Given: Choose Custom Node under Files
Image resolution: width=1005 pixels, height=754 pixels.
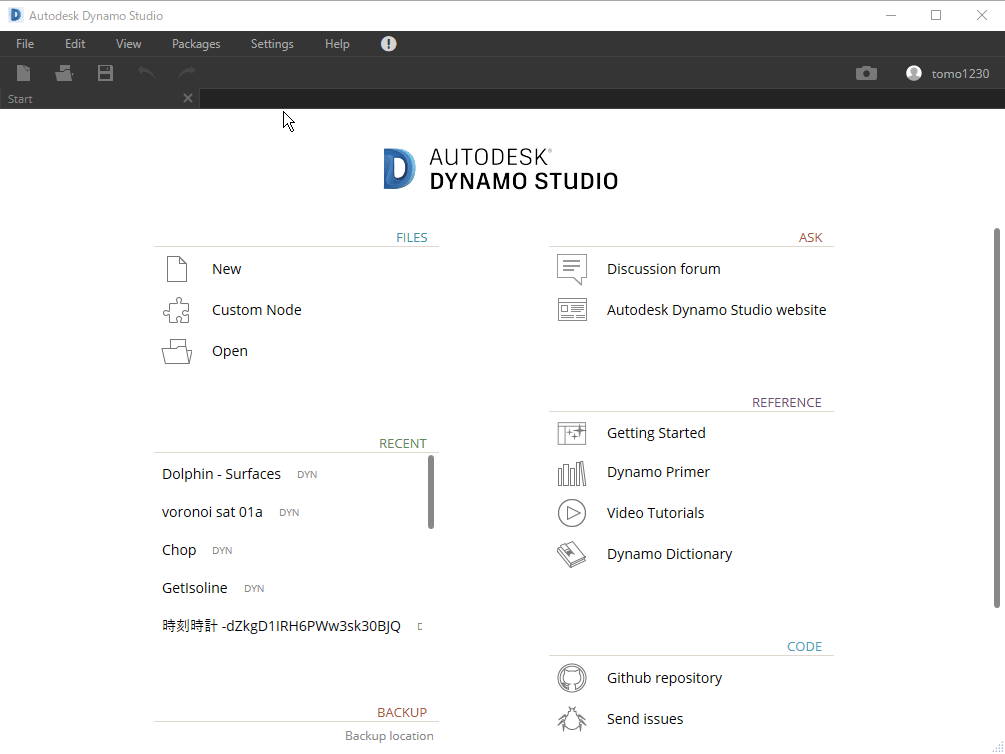Looking at the screenshot, I should tap(256, 310).
